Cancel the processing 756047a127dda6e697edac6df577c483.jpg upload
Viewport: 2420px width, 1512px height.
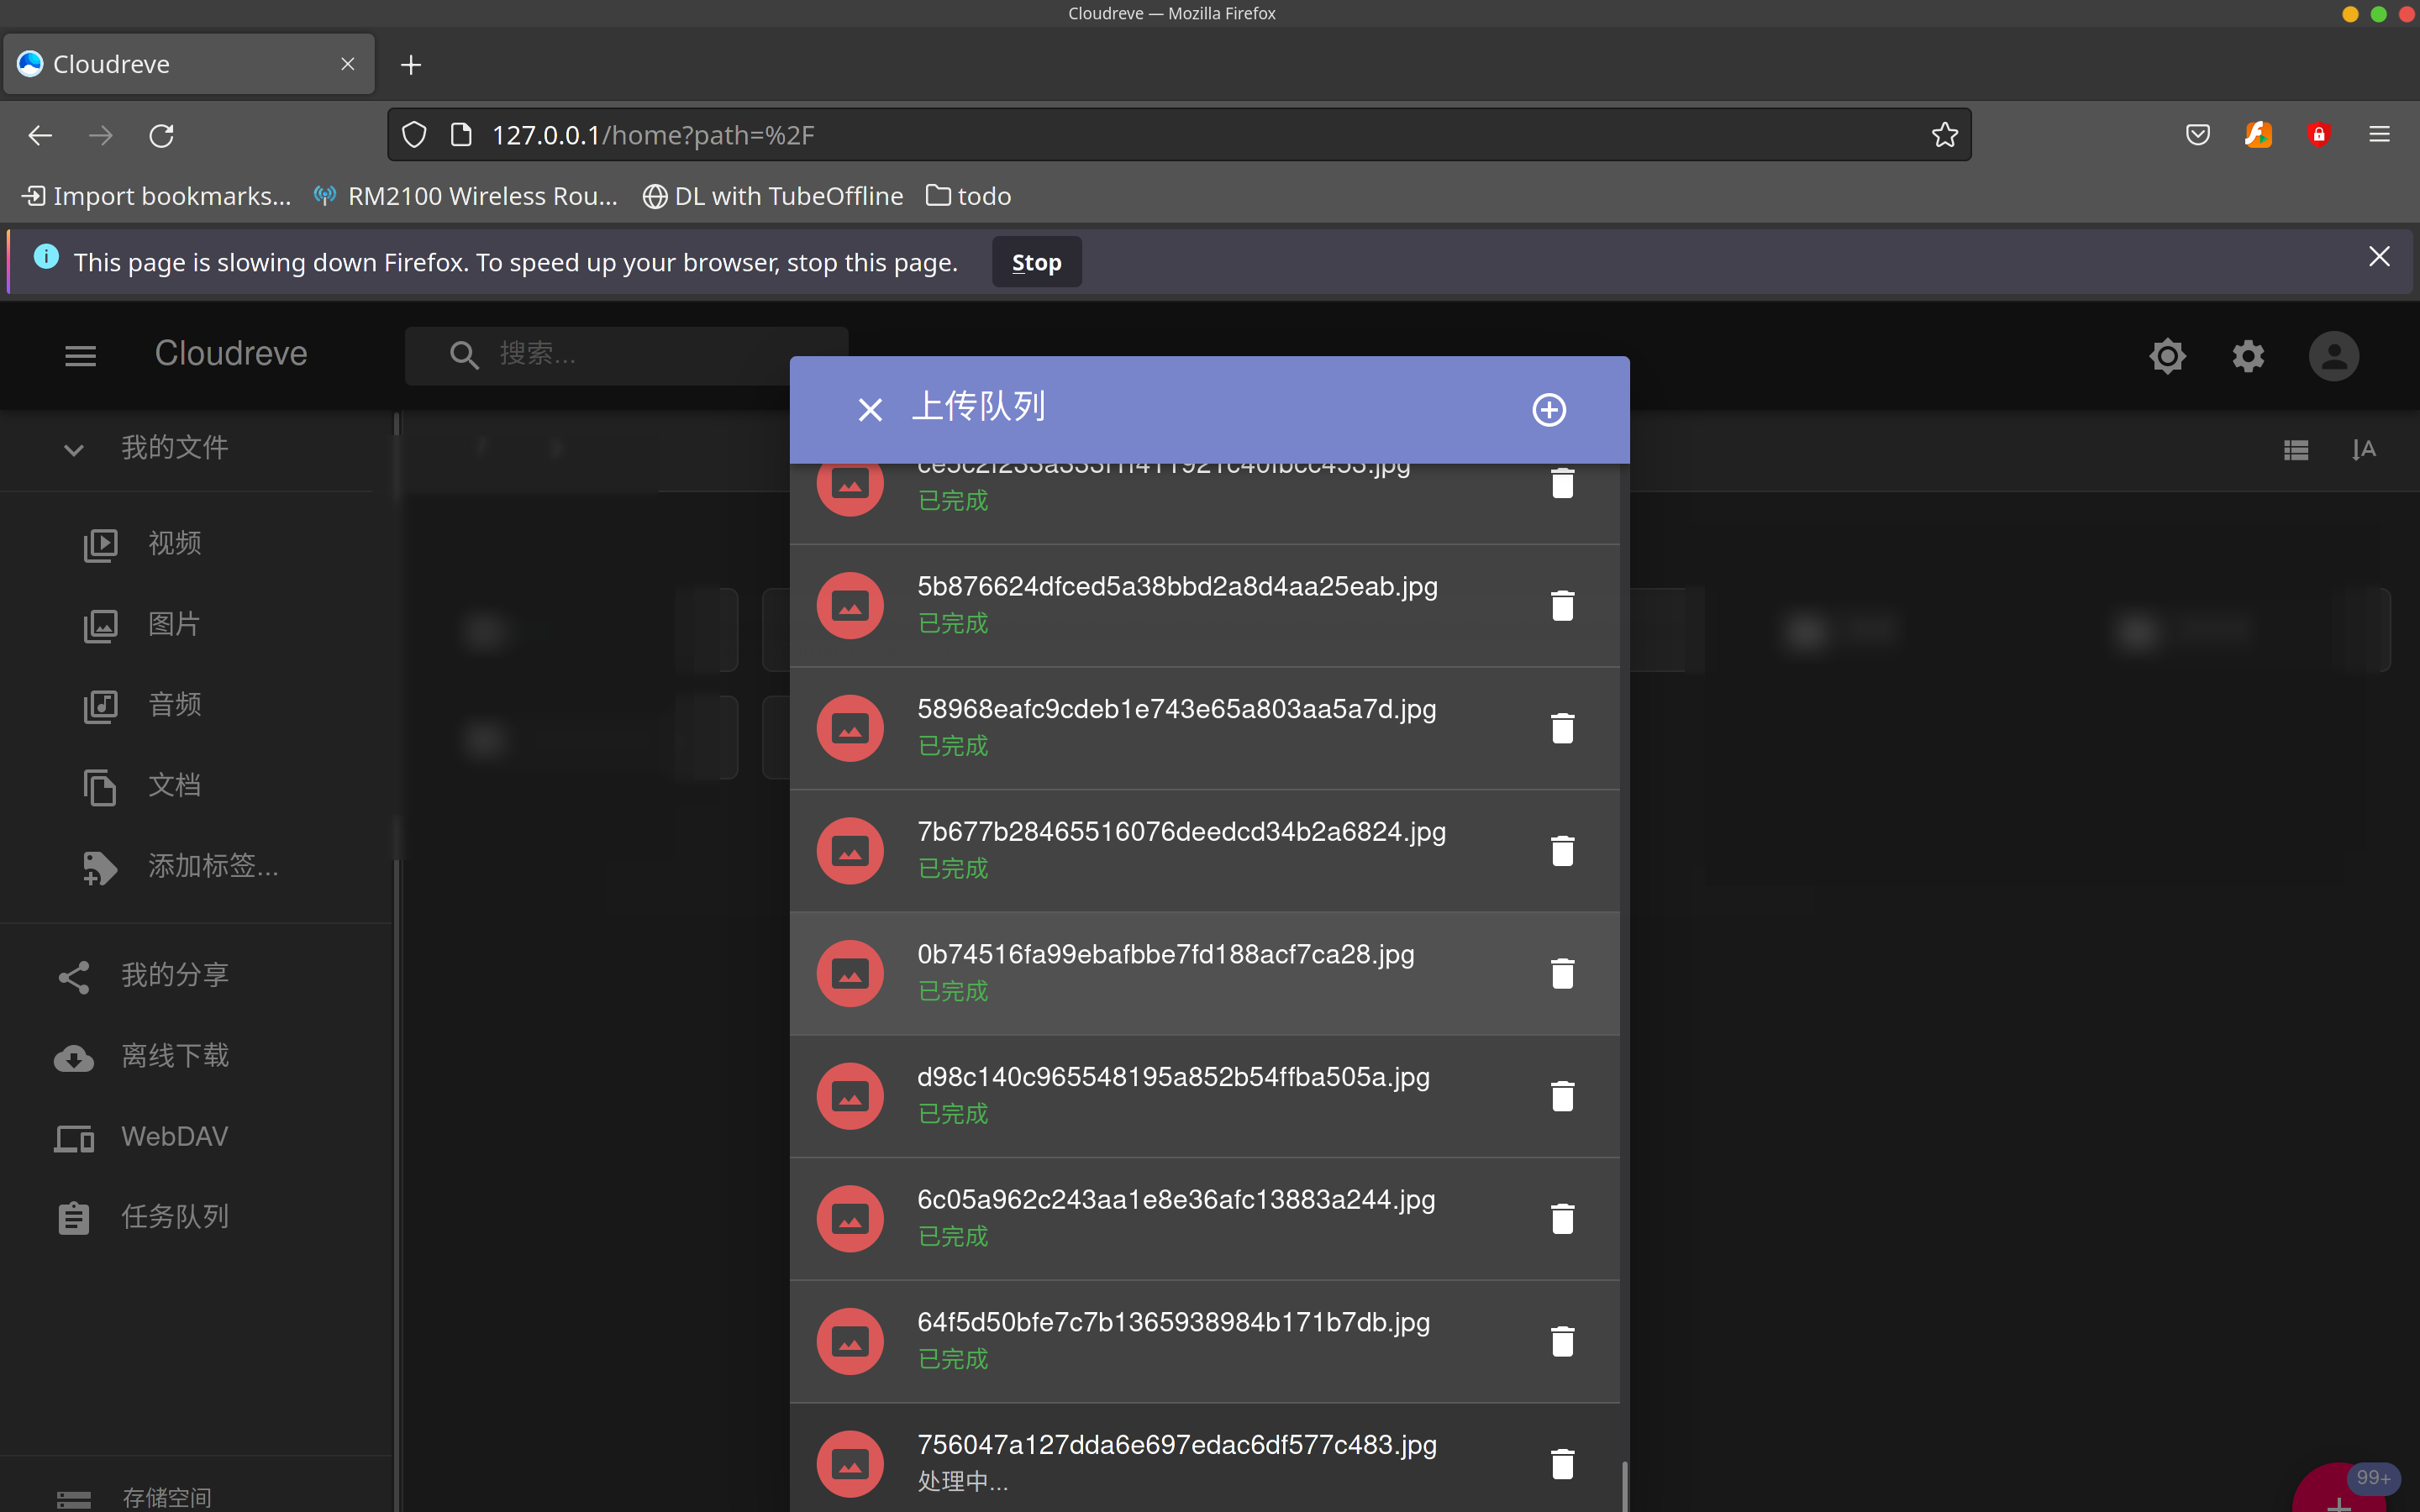click(x=1562, y=1464)
